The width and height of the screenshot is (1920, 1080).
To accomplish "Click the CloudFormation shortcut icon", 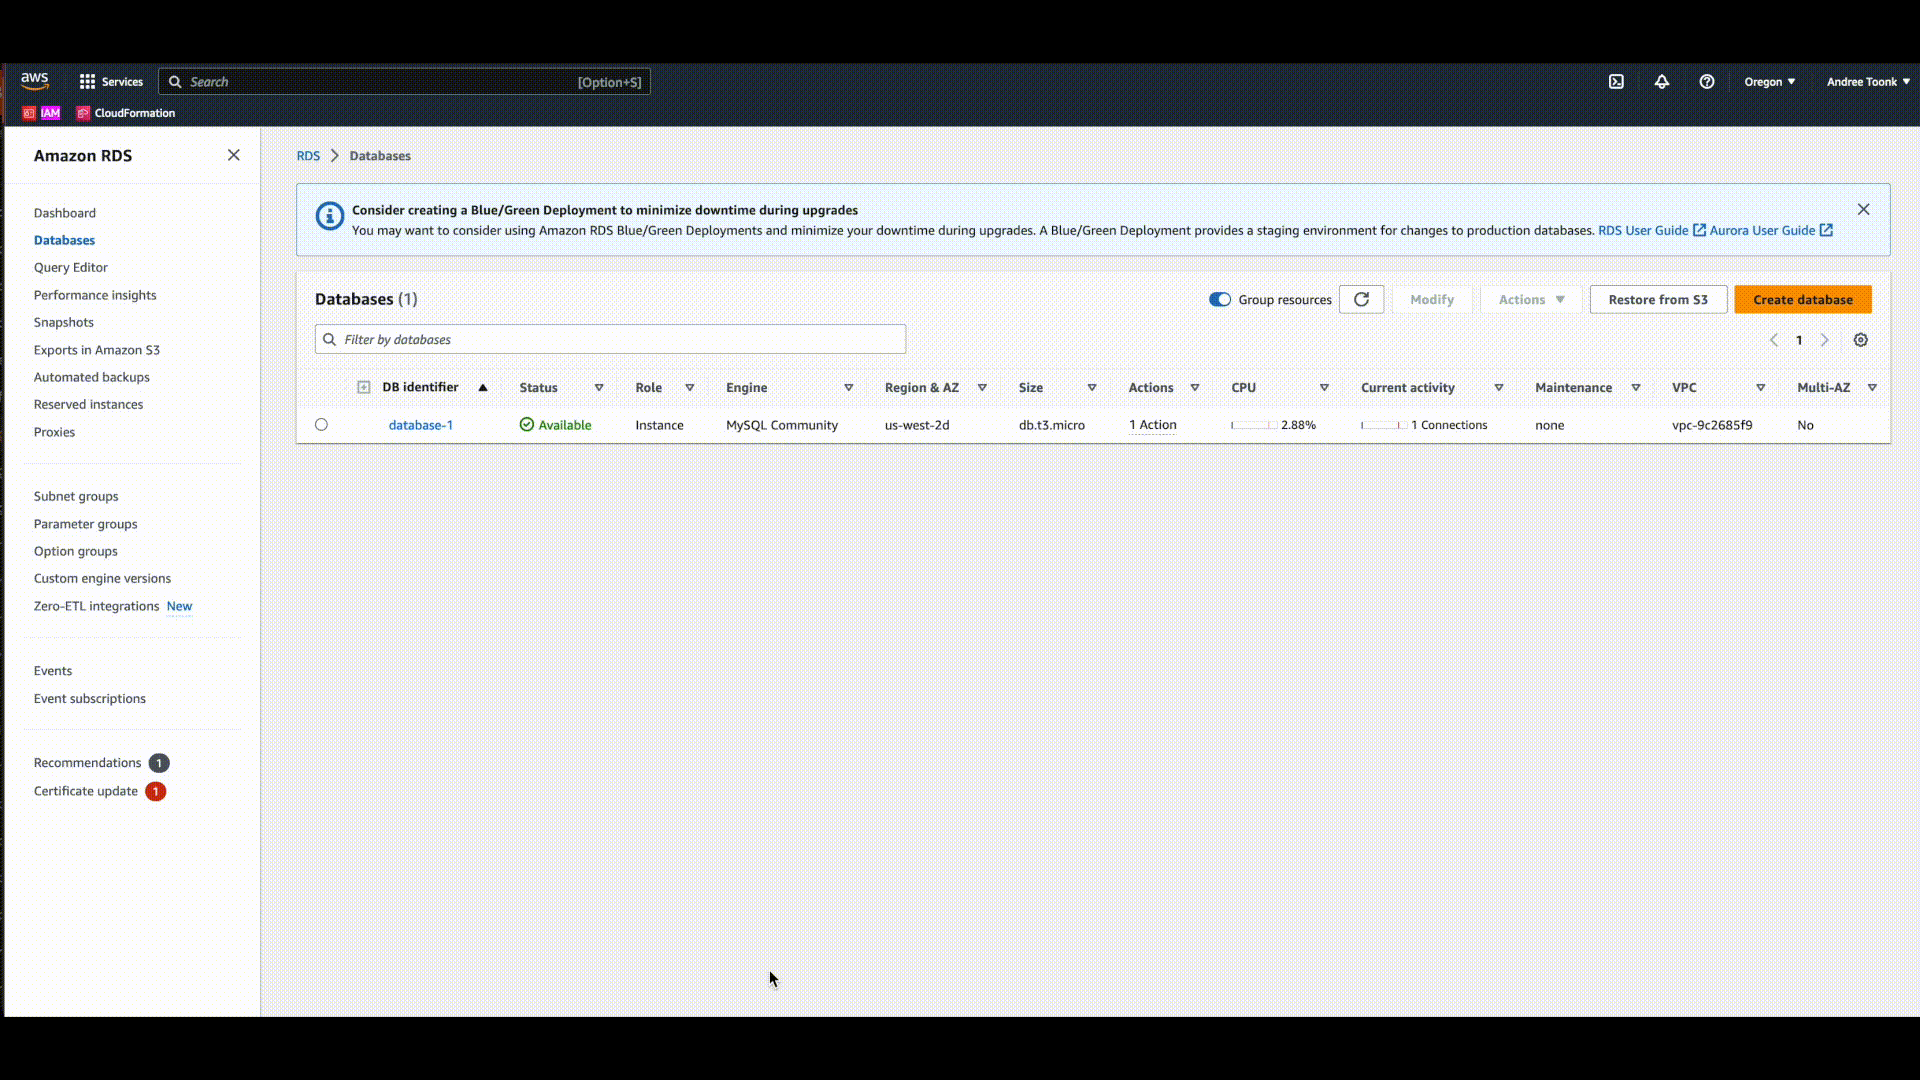I will pos(83,112).
